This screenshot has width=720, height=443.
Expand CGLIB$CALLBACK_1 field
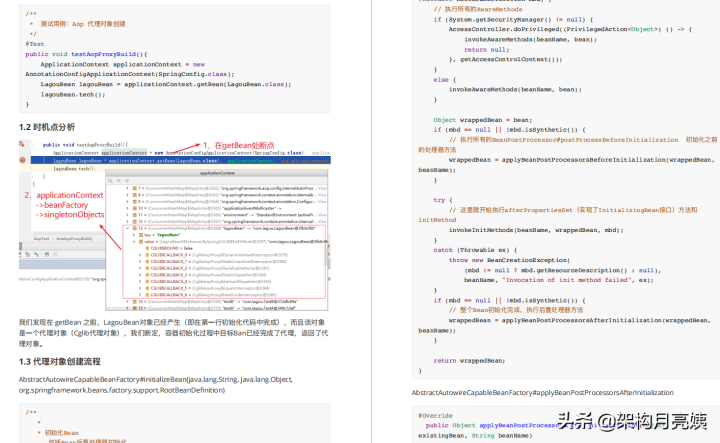[x=140, y=261]
